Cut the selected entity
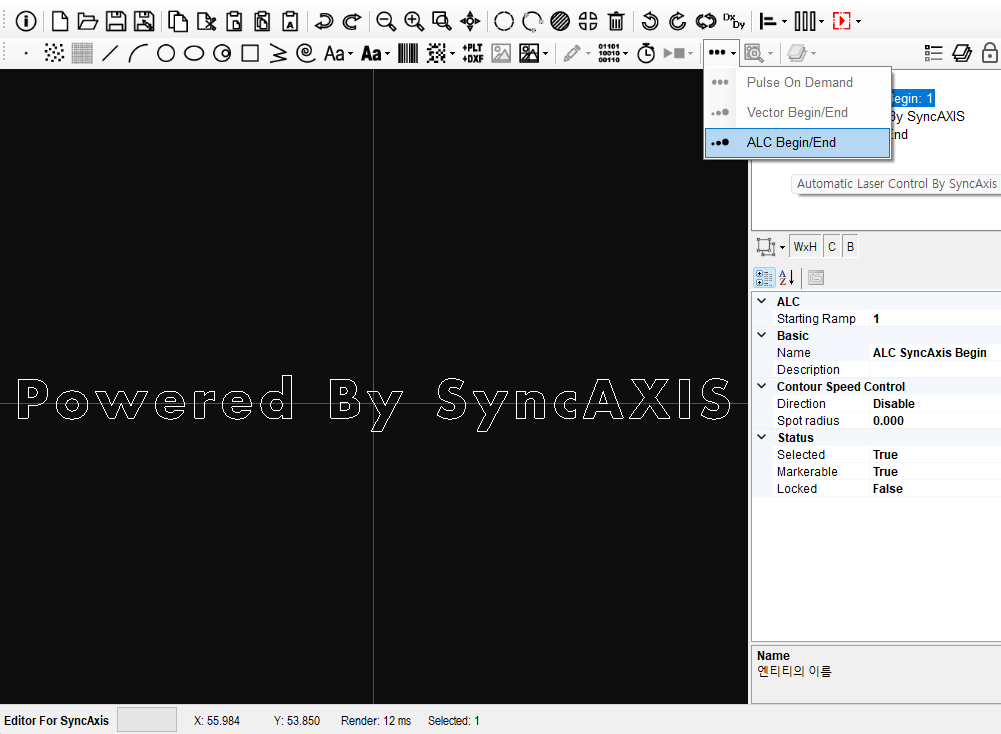The width and height of the screenshot is (1001, 734). [206, 21]
